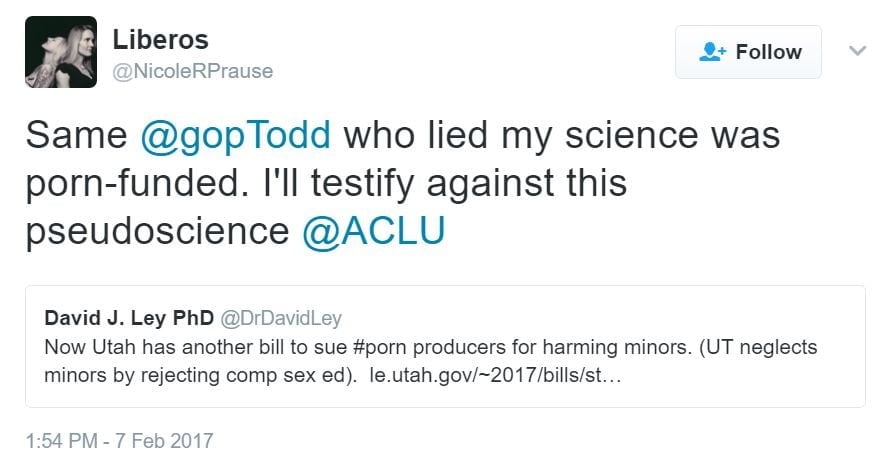Image resolution: width=877 pixels, height=467 pixels.
Task: Click the @NicoleRPrause handle
Action: [194, 71]
